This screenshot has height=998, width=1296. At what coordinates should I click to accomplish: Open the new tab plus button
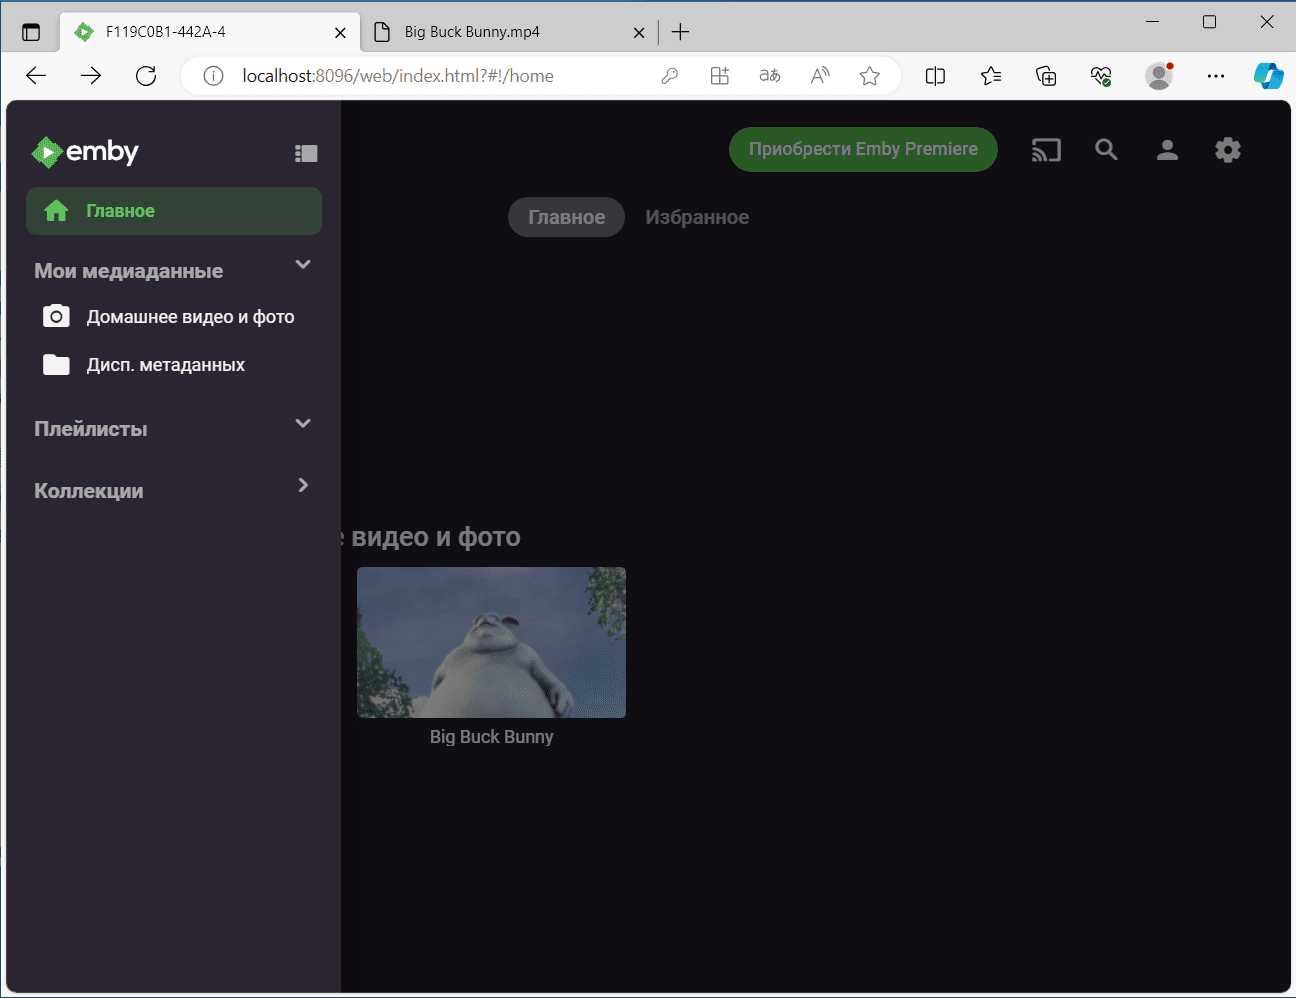click(680, 32)
